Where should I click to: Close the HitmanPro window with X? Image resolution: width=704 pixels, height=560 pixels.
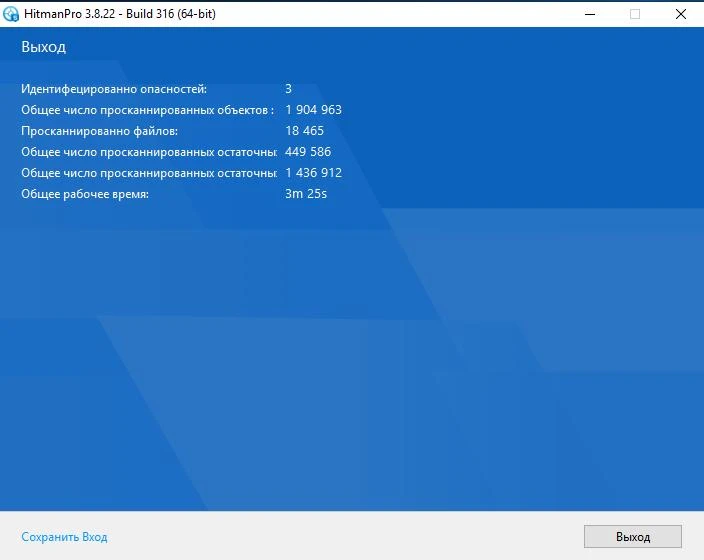(x=680, y=14)
